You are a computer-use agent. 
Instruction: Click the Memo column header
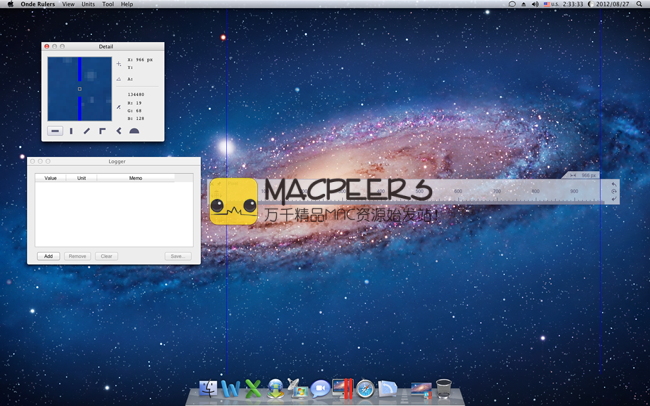(x=135, y=178)
